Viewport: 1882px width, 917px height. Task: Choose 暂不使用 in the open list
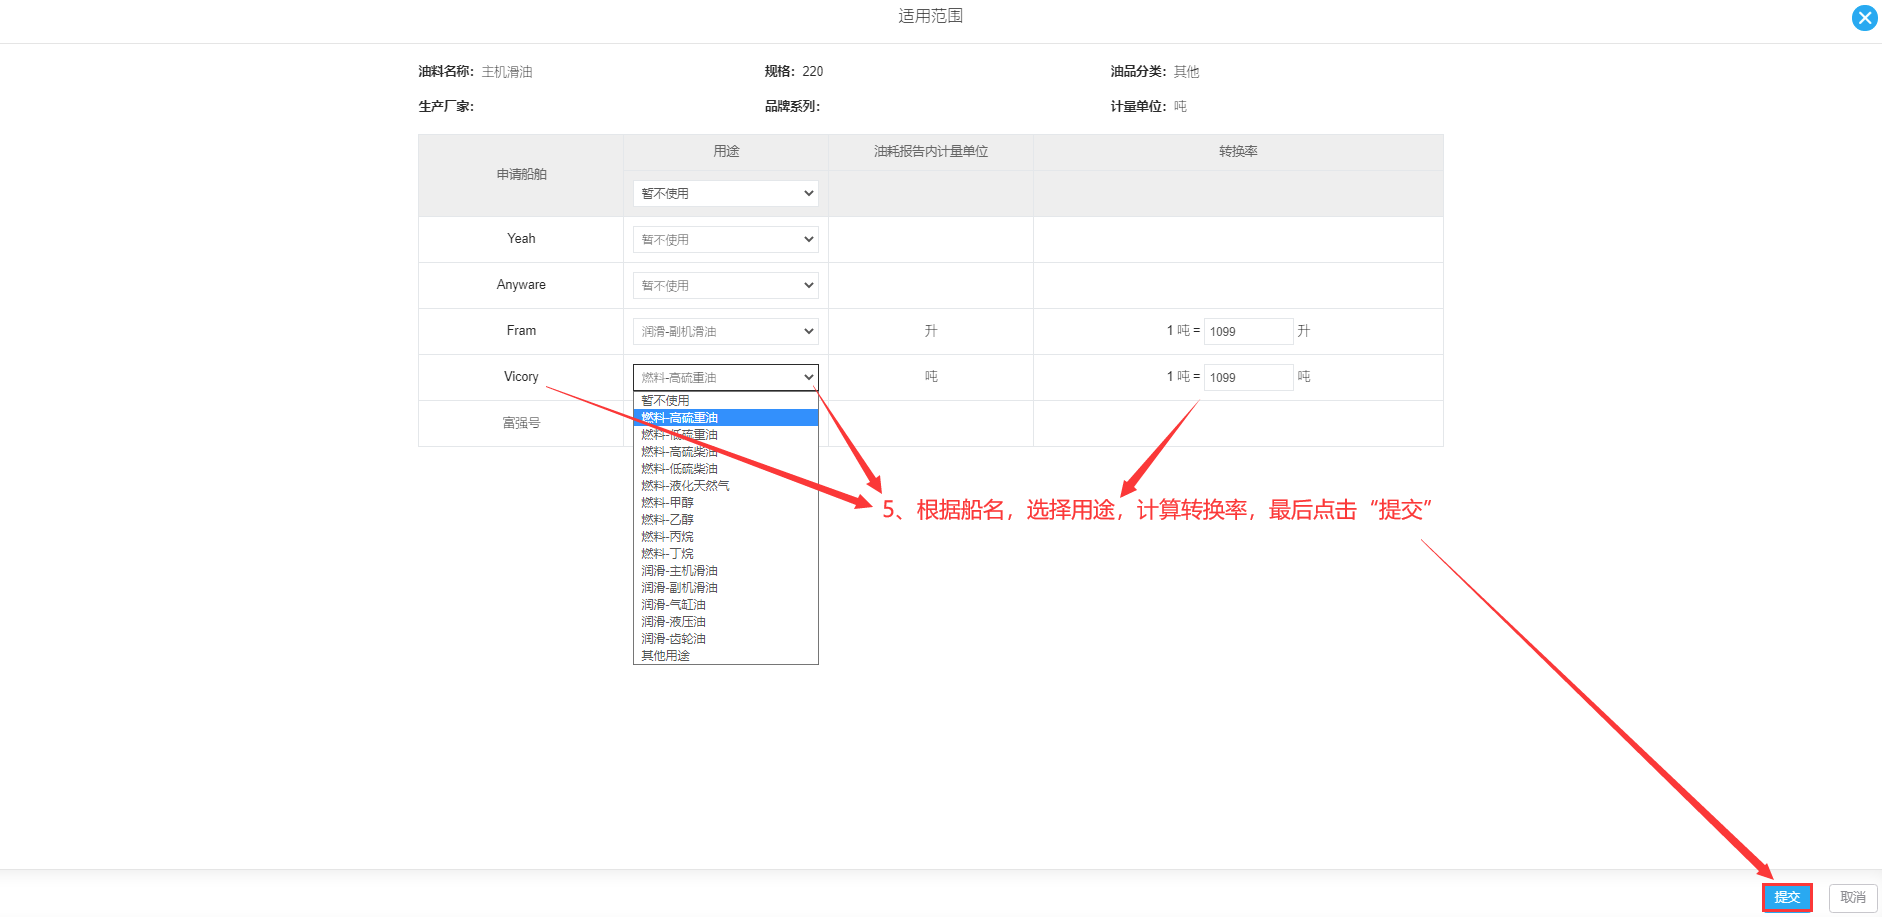[725, 400]
